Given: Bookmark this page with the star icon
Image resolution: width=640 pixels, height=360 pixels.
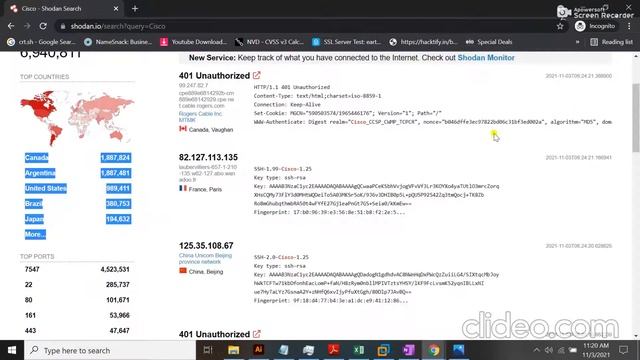Looking at the screenshot, I should click(560, 26).
